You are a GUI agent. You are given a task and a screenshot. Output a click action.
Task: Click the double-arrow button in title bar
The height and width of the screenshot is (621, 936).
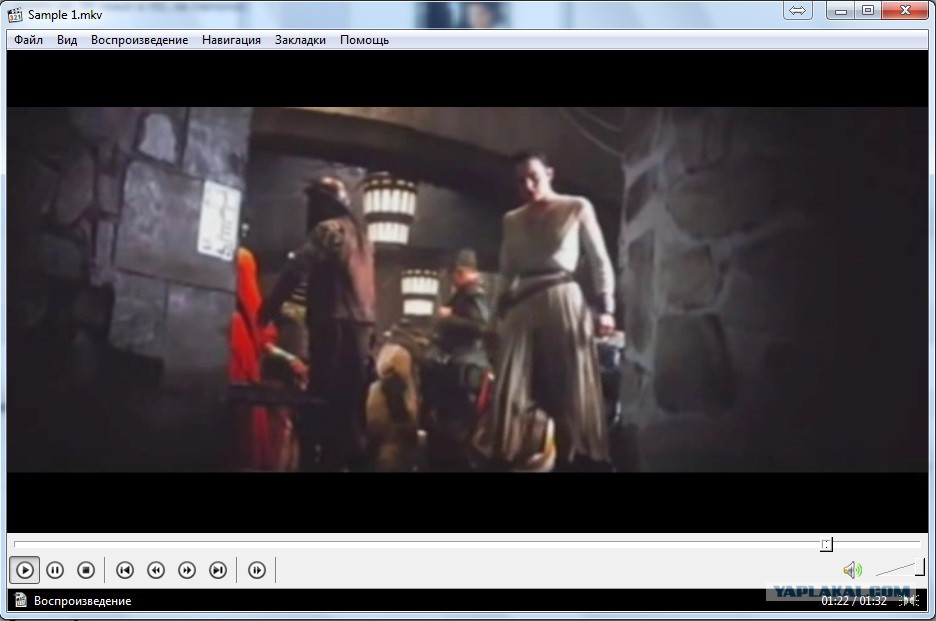click(798, 11)
